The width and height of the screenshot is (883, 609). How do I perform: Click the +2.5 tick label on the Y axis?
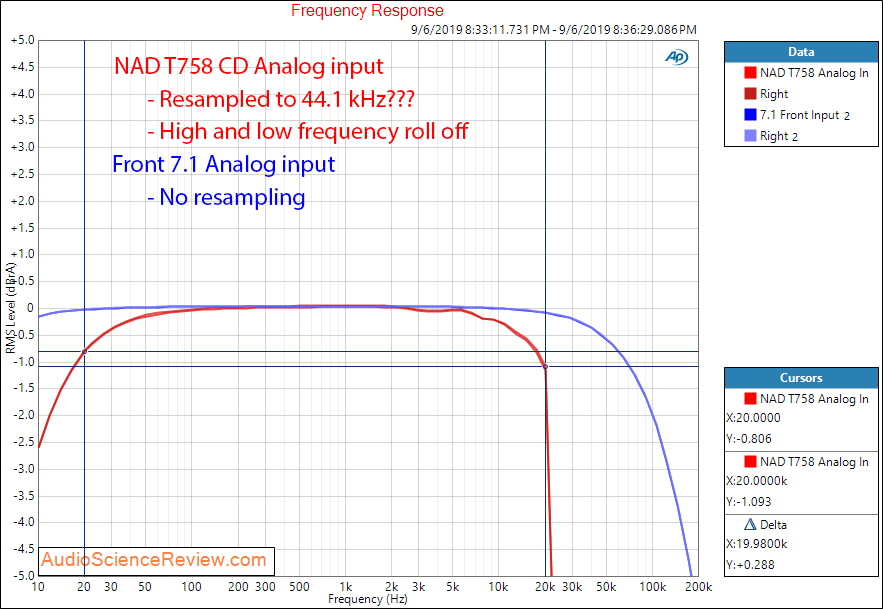point(23,174)
